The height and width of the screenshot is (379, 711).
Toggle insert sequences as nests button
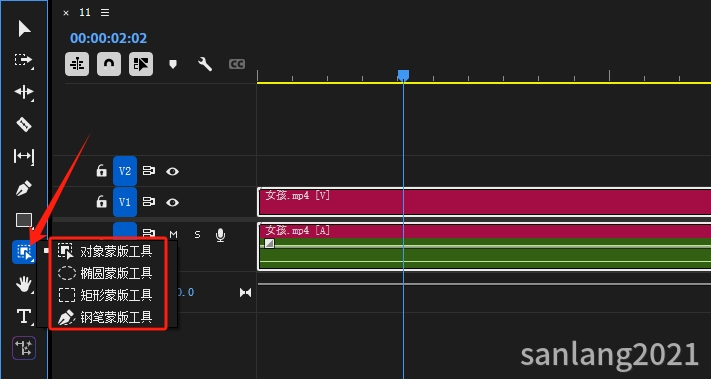[77, 64]
